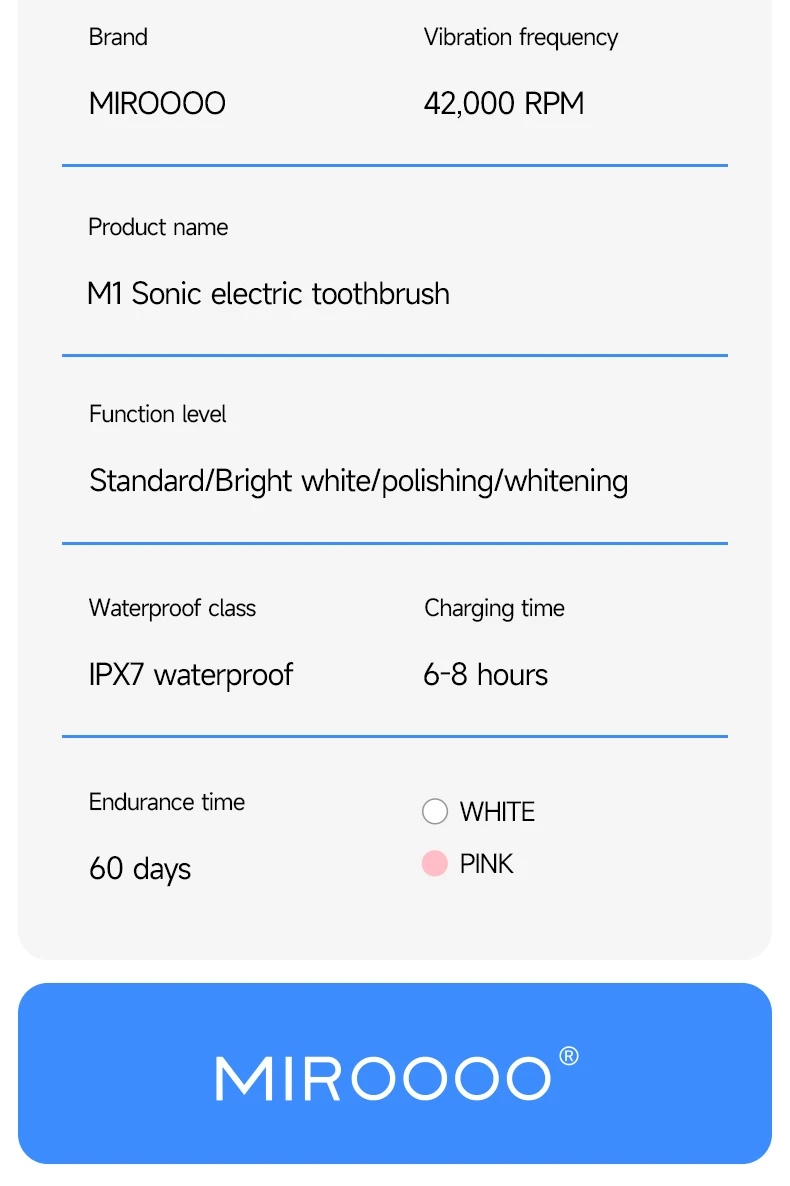Click the 60 days value
This screenshot has width=790, height=1186.
pyautogui.click(x=140, y=868)
